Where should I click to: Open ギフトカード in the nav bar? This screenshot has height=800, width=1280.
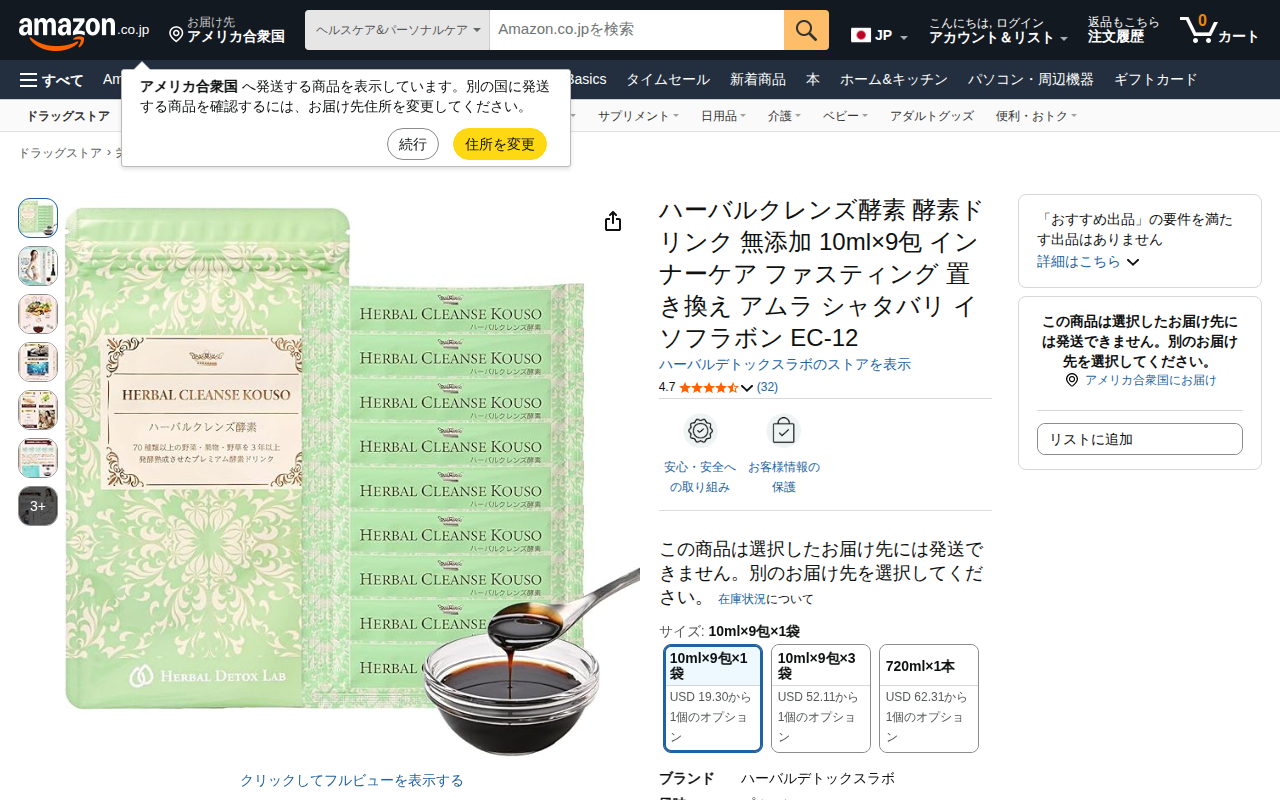coord(1156,80)
